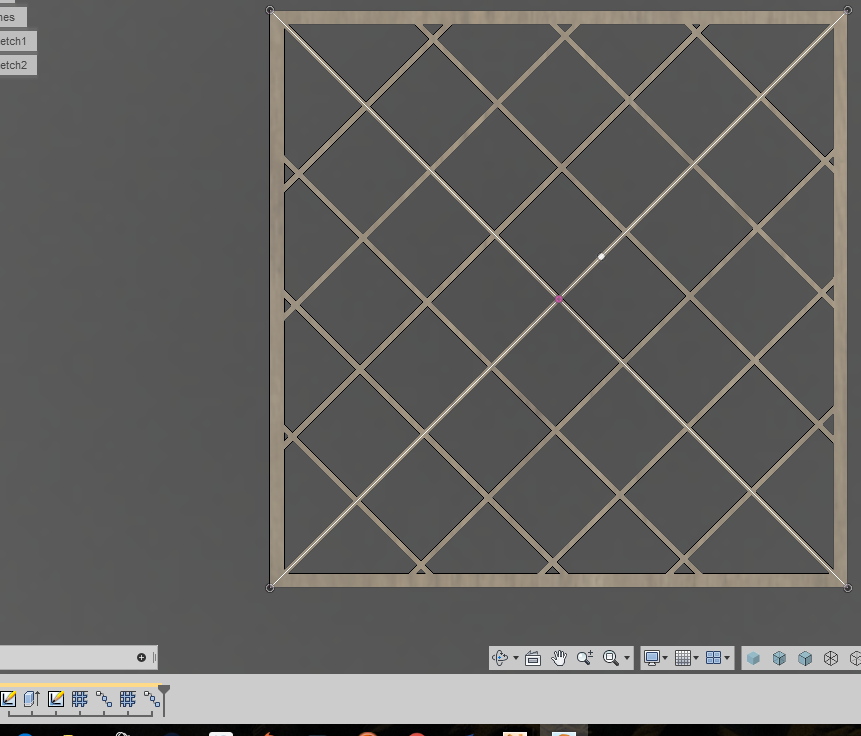Click the second grid pattern icon
861x736 pixels.
tap(127, 699)
